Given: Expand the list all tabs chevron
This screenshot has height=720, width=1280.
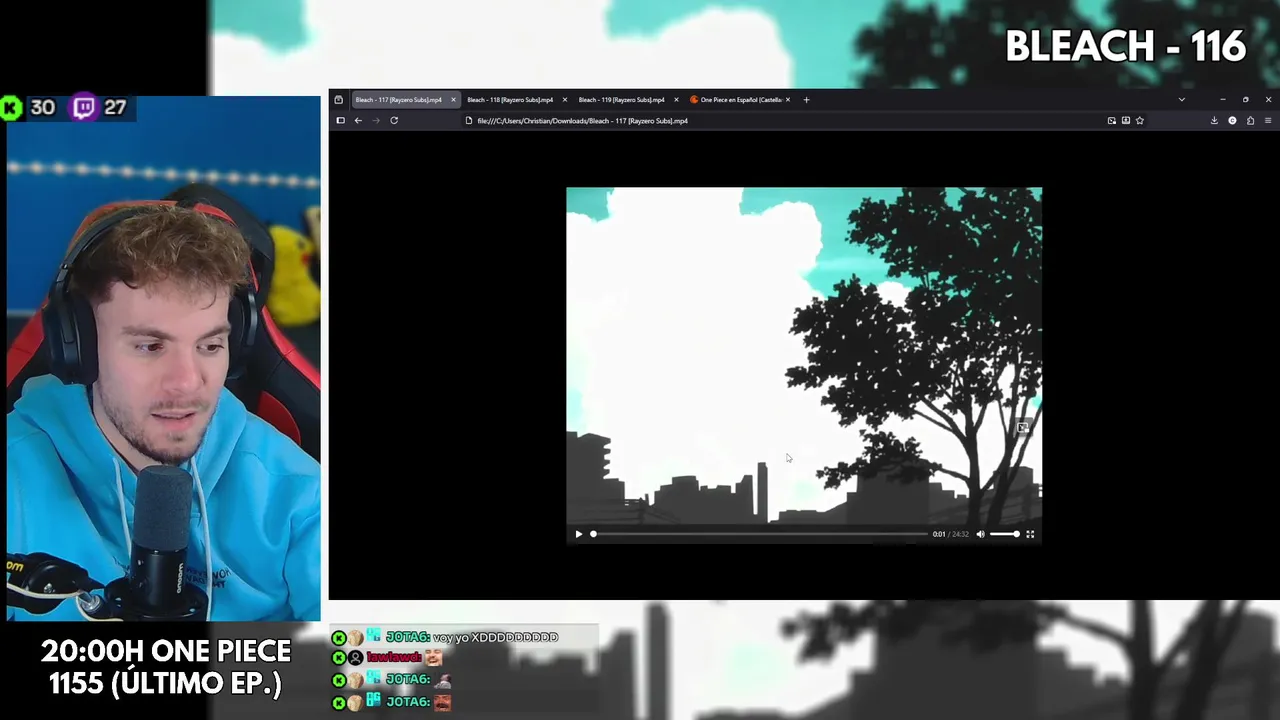Looking at the screenshot, I should tap(1181, 100).
